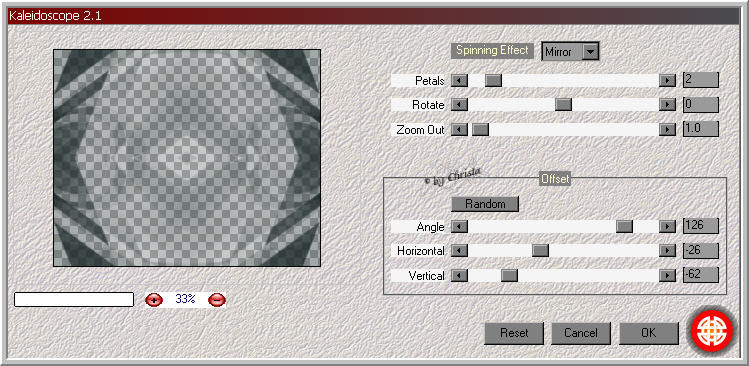Decrease Horizontal offset with left arrow

click(460, 250)
